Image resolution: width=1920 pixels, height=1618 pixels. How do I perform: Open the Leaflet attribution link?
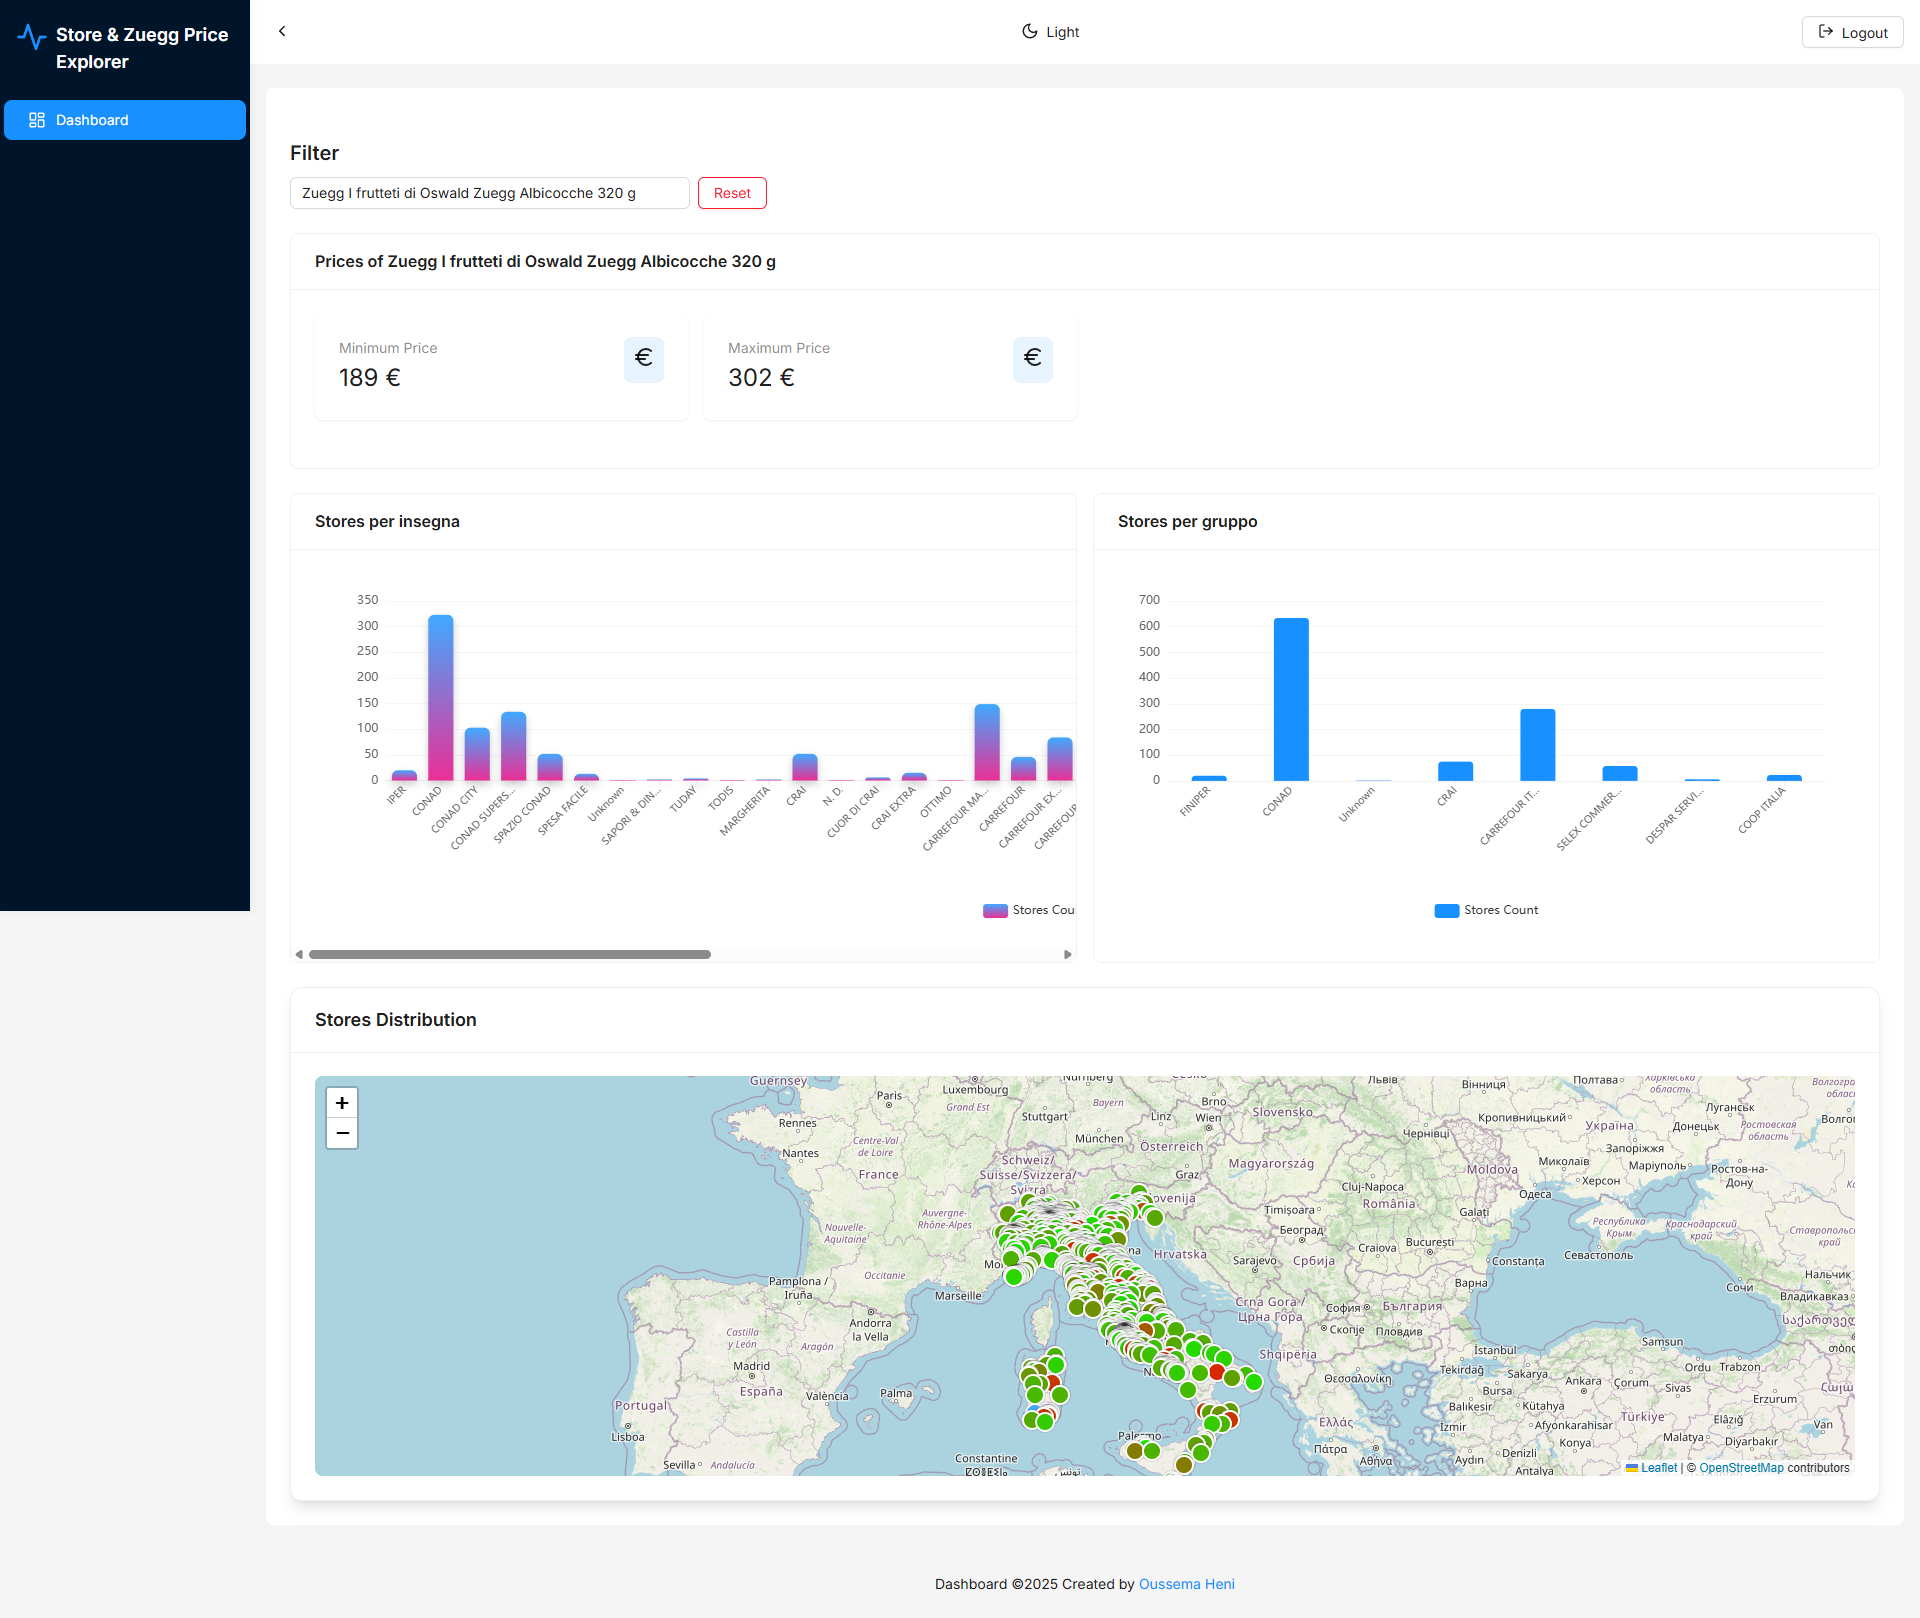(x=1658, y=1468)
